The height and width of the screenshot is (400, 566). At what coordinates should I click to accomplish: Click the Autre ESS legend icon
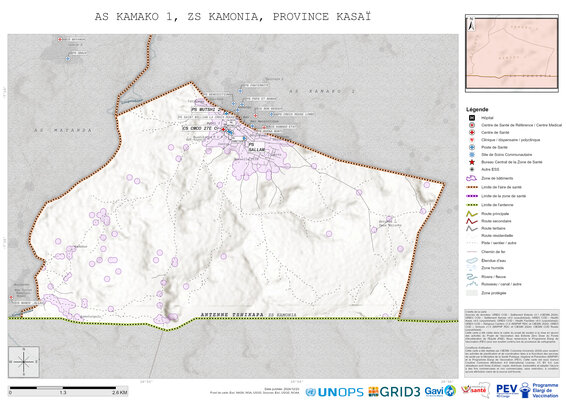(x=472, y=169)
